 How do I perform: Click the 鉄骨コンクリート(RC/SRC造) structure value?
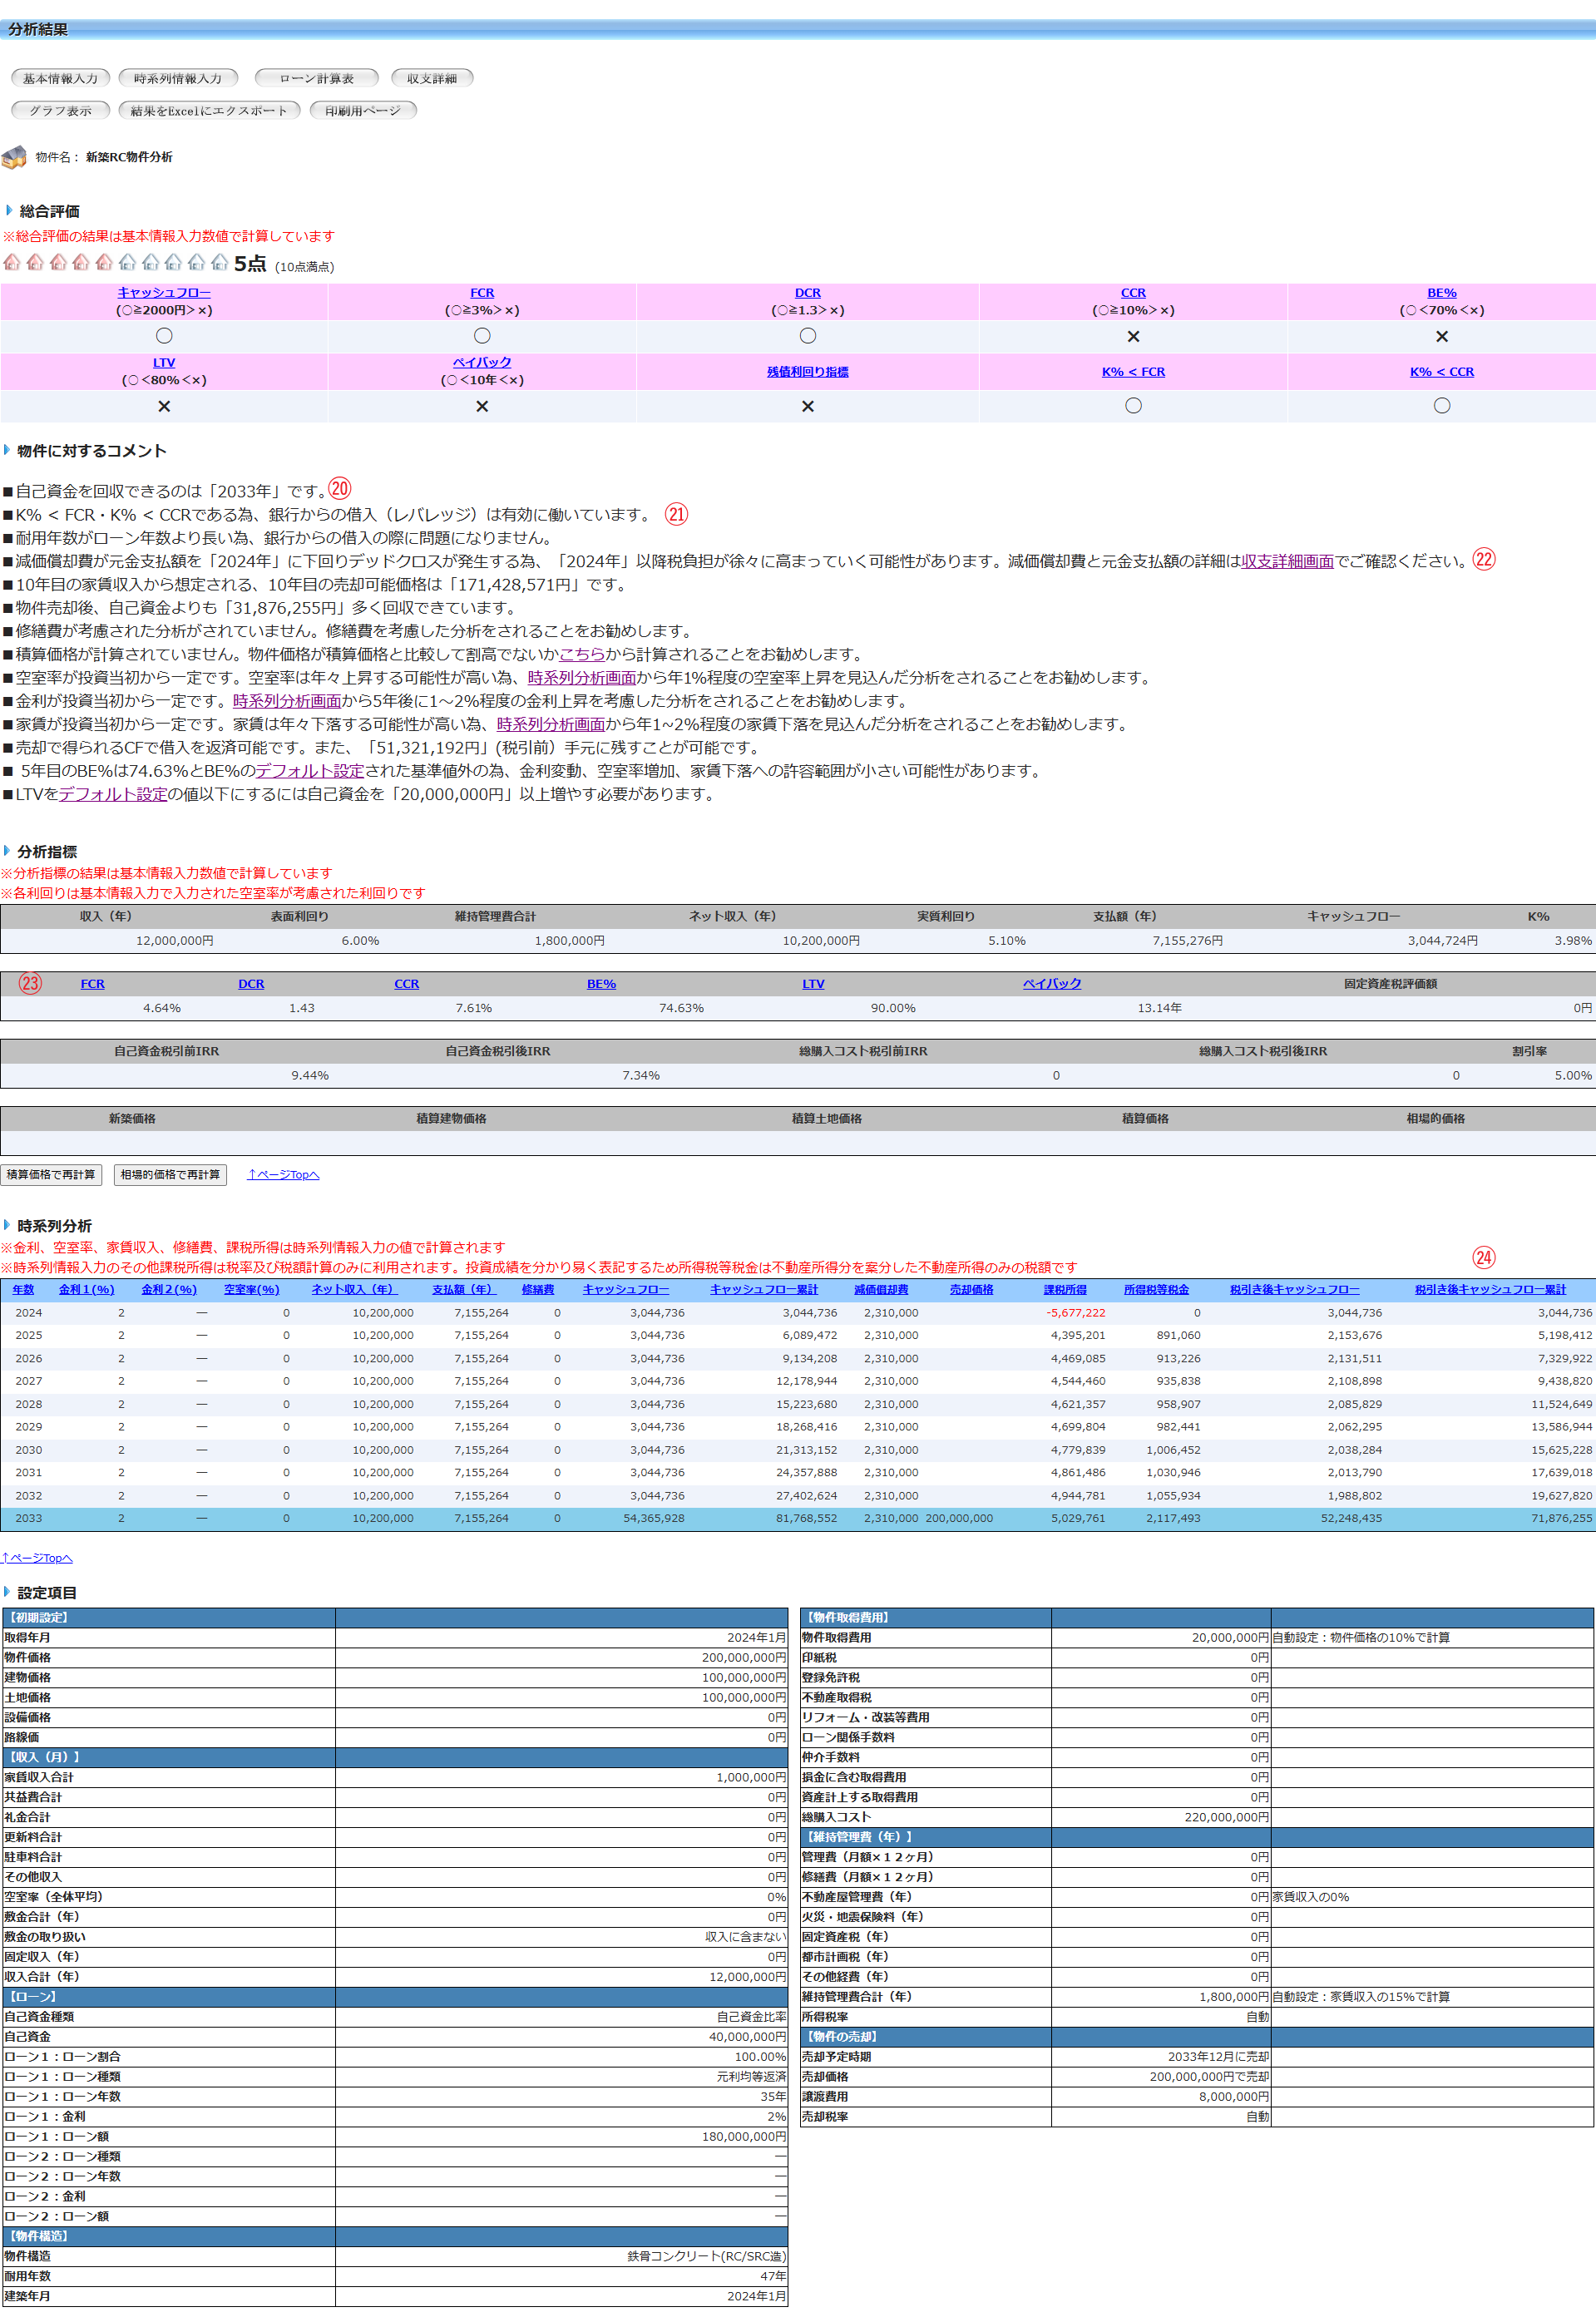click(x=706, y=2256)
